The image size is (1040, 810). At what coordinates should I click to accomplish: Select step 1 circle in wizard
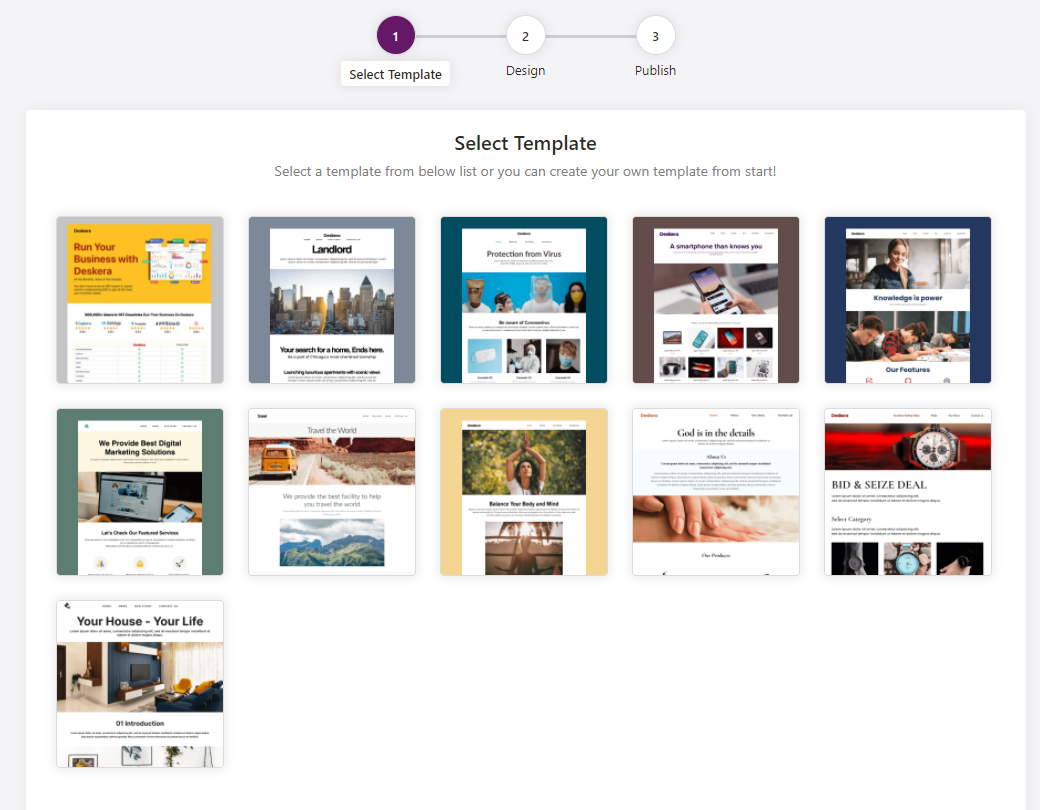[x=395, y=36]
